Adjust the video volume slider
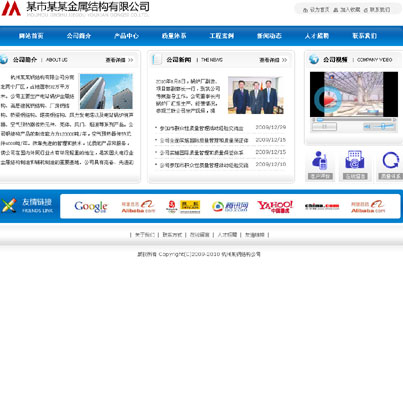 click(383, 126)
